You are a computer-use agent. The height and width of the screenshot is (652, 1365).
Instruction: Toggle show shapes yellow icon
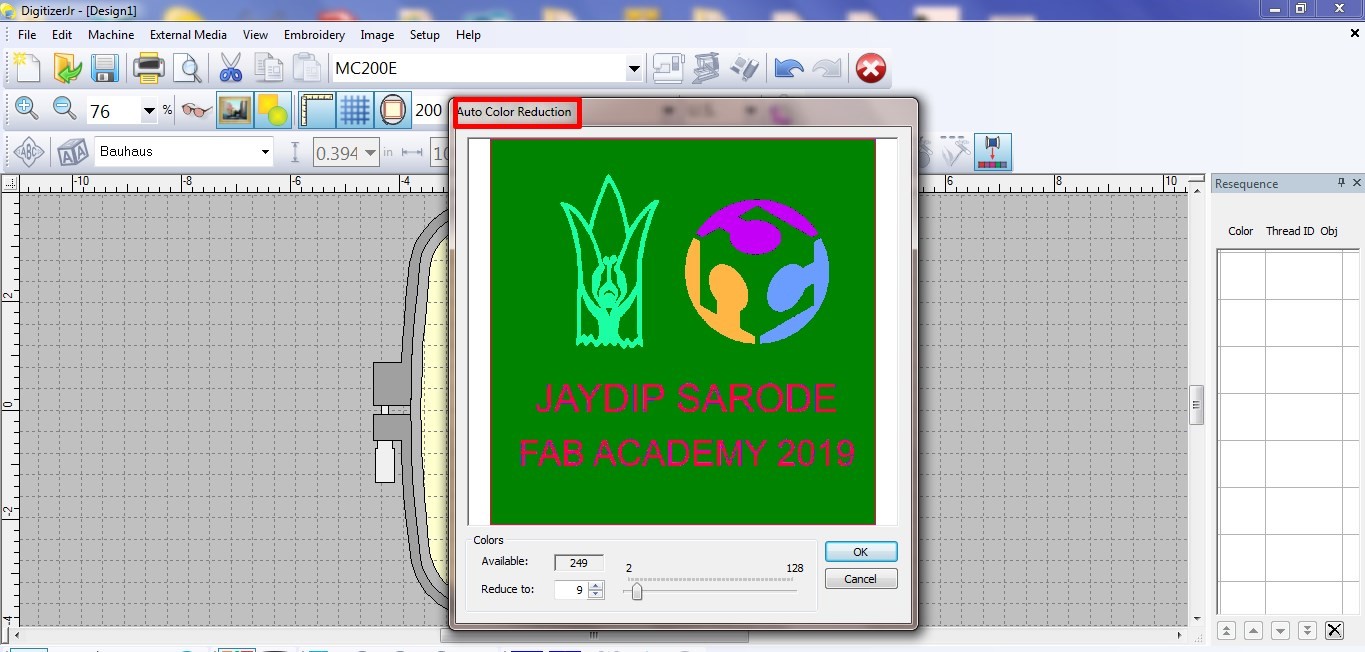click(x=273, y=110)
